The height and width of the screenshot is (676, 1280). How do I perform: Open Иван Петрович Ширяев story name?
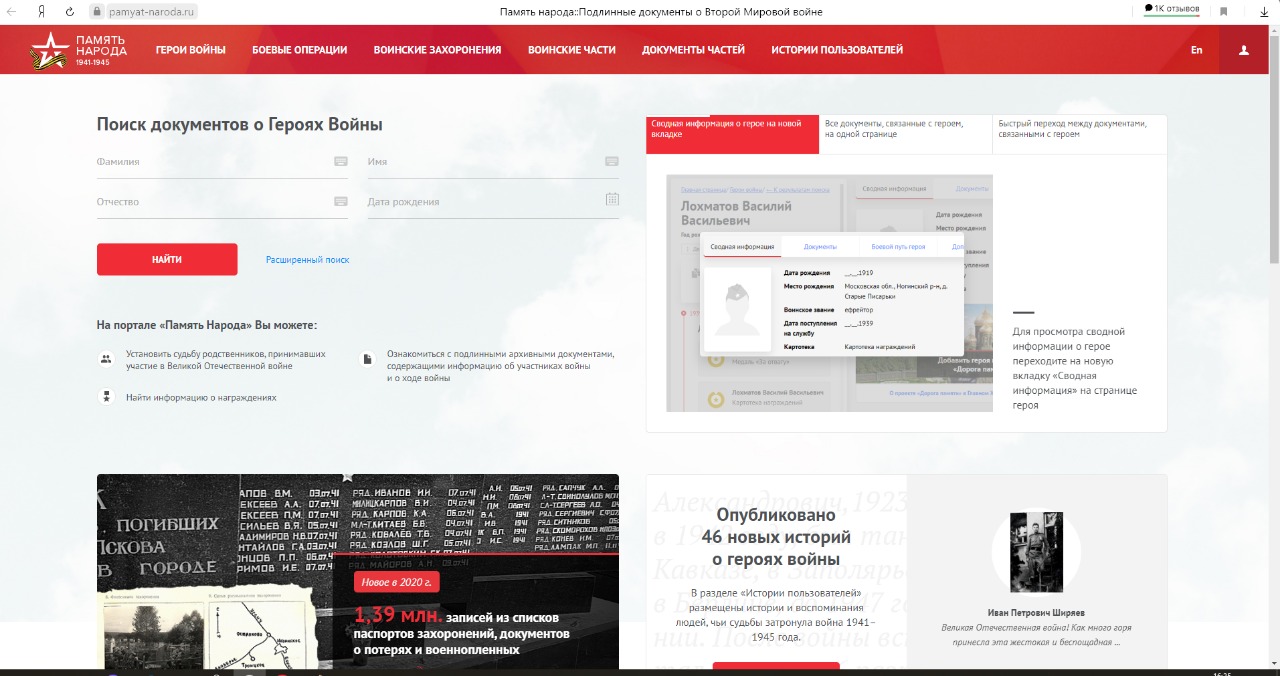[1036, 613]
